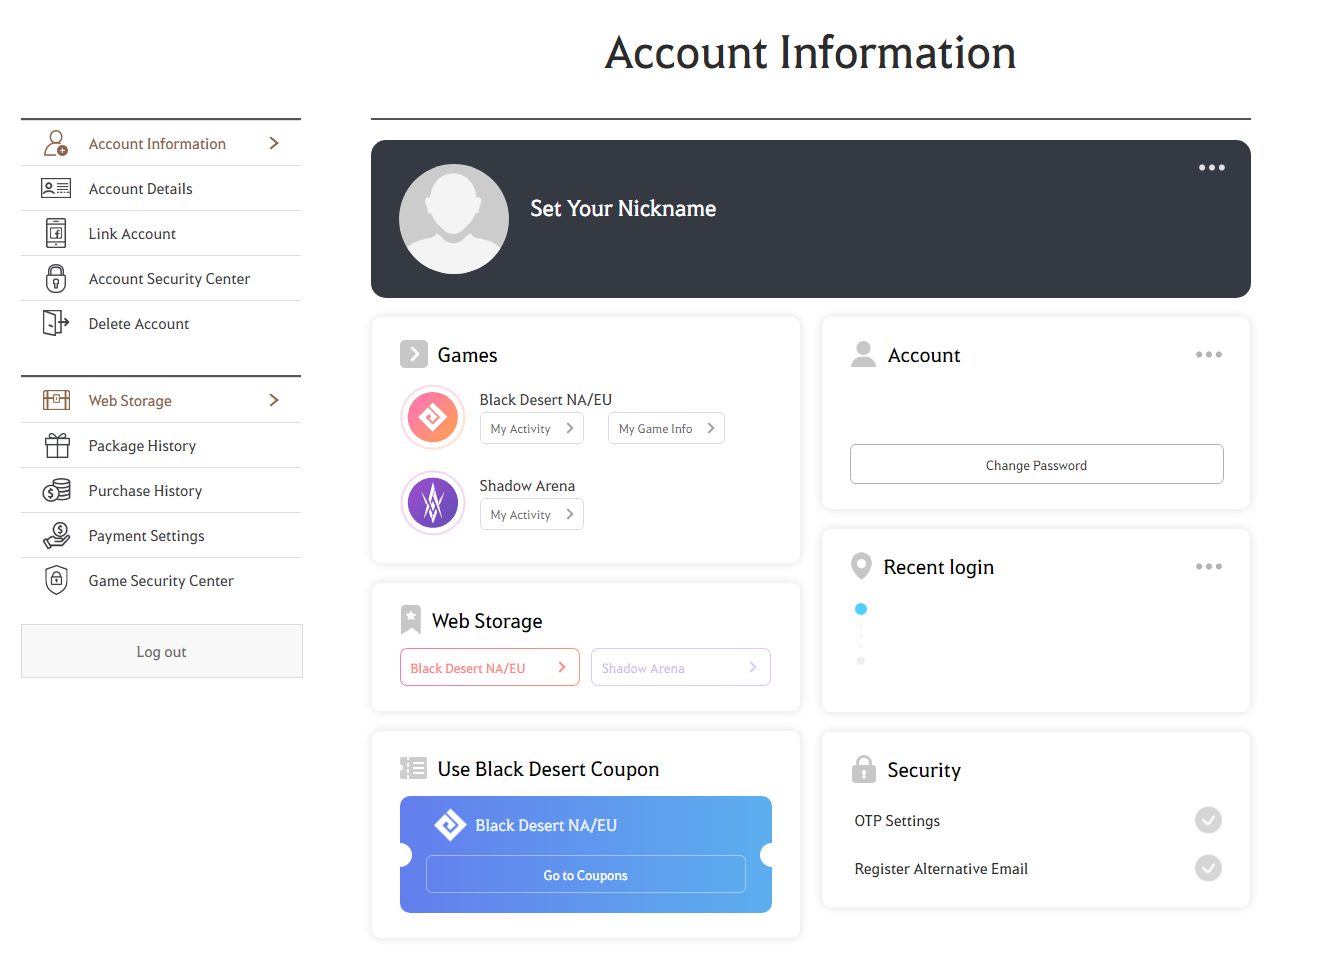Screen dimensions: 1330x953
Task: Open Account Information in sidebar menu
Action: pyautogui.click(x=161, y=143)
